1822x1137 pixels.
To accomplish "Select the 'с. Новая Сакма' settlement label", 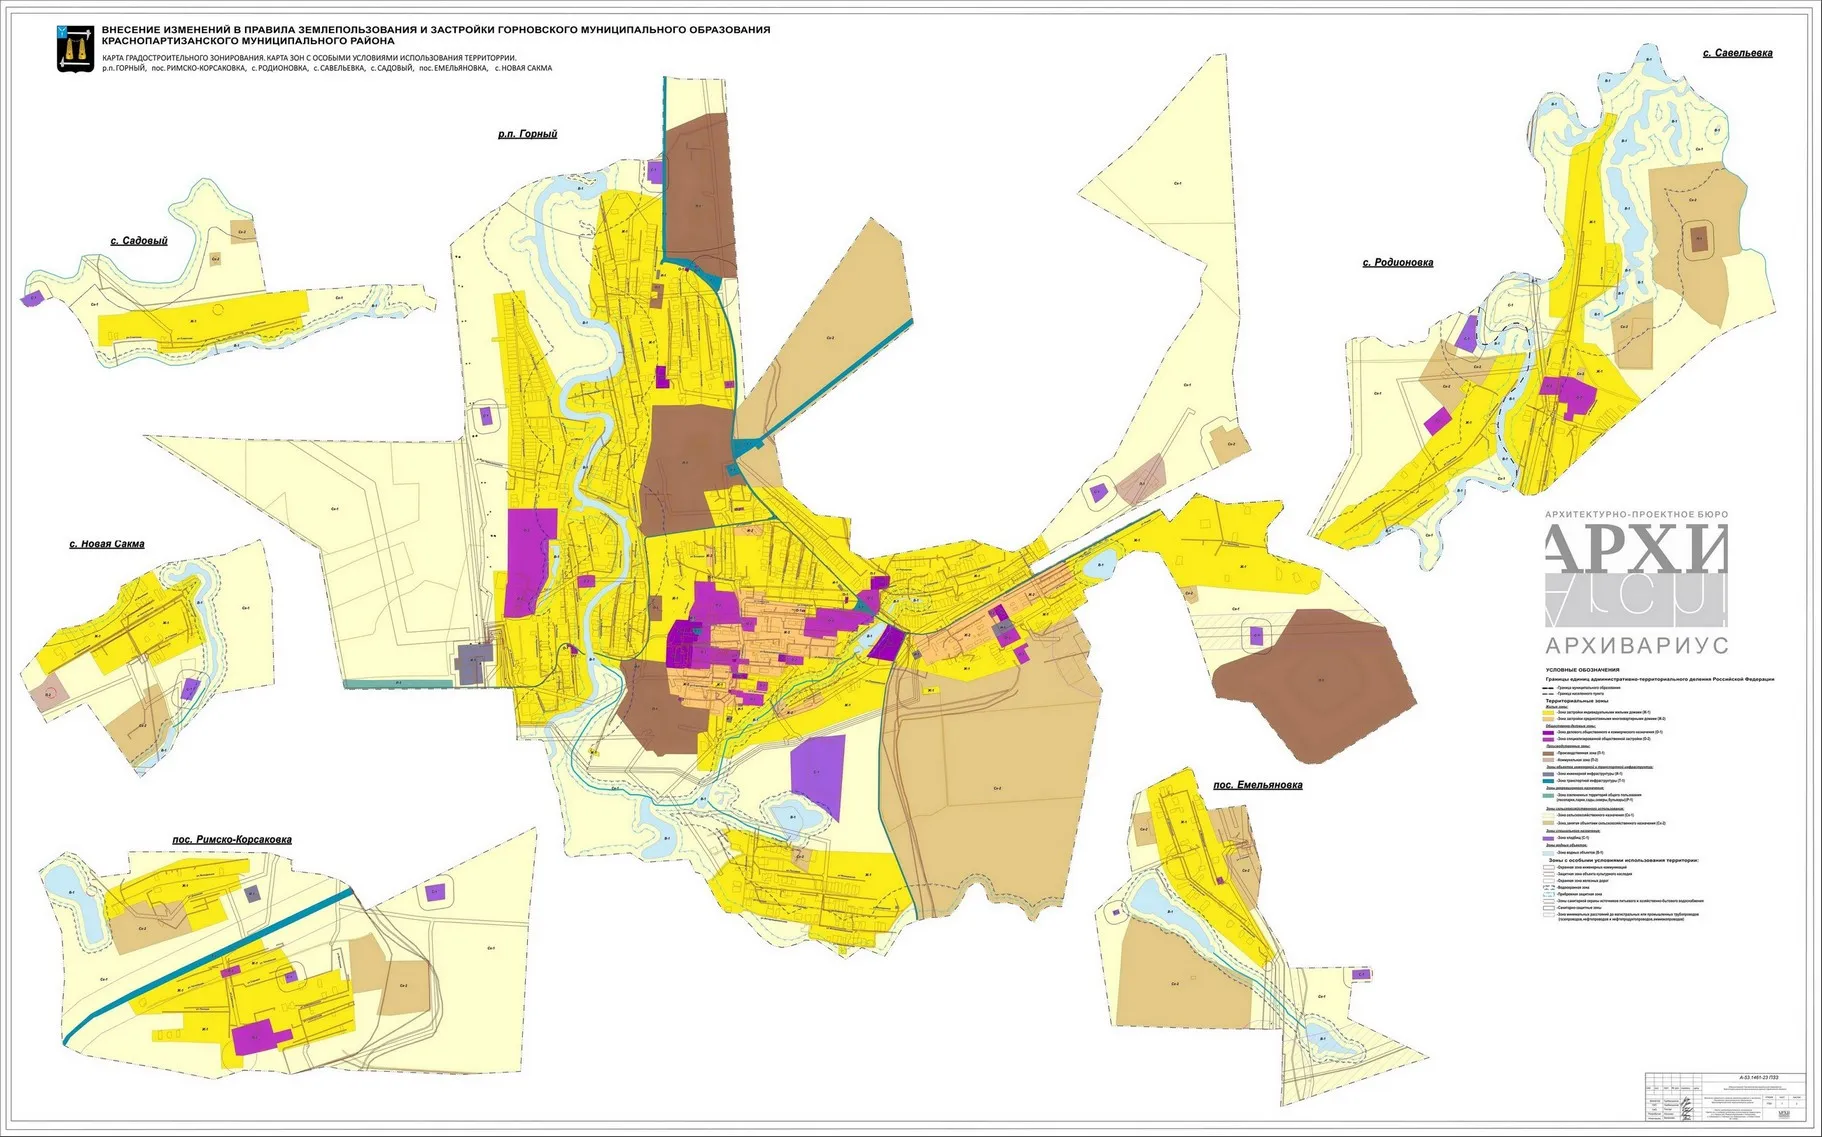I will click(x=107, y=544).
